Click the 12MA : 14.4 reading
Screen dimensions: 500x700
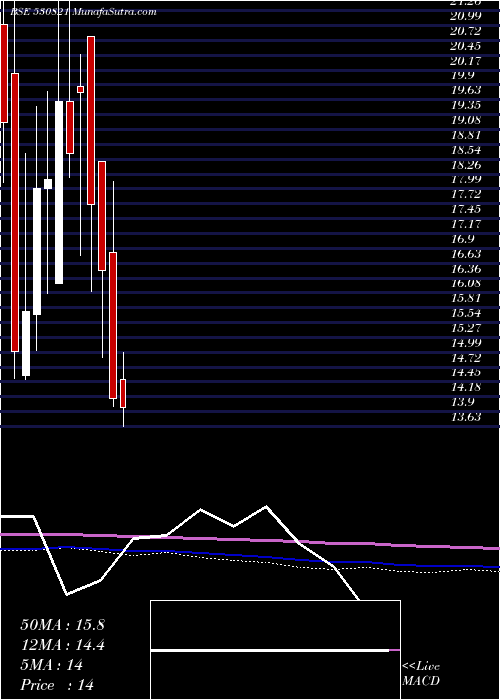(x=62, y=645)
